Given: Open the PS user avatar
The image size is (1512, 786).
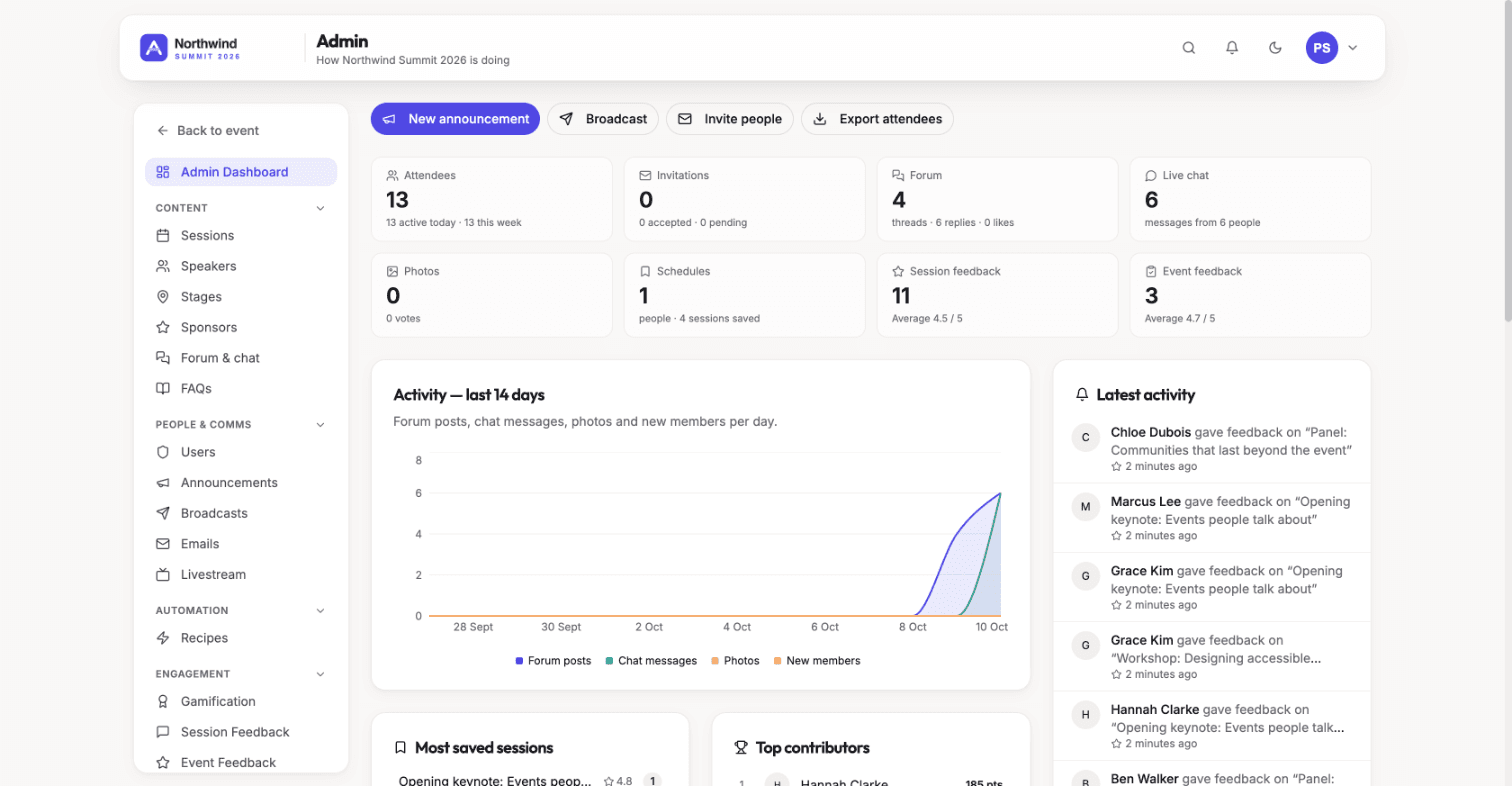Looking at the screenshot, I should (x=1322, y=47).
